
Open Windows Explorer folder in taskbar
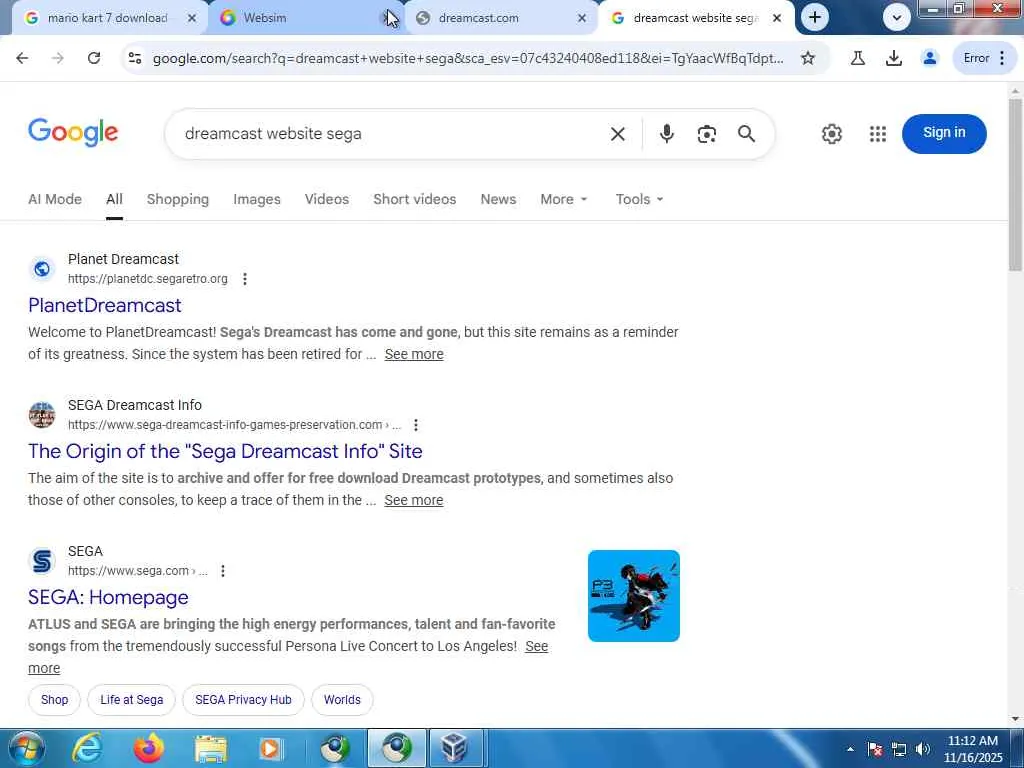[x=210, y=748]
